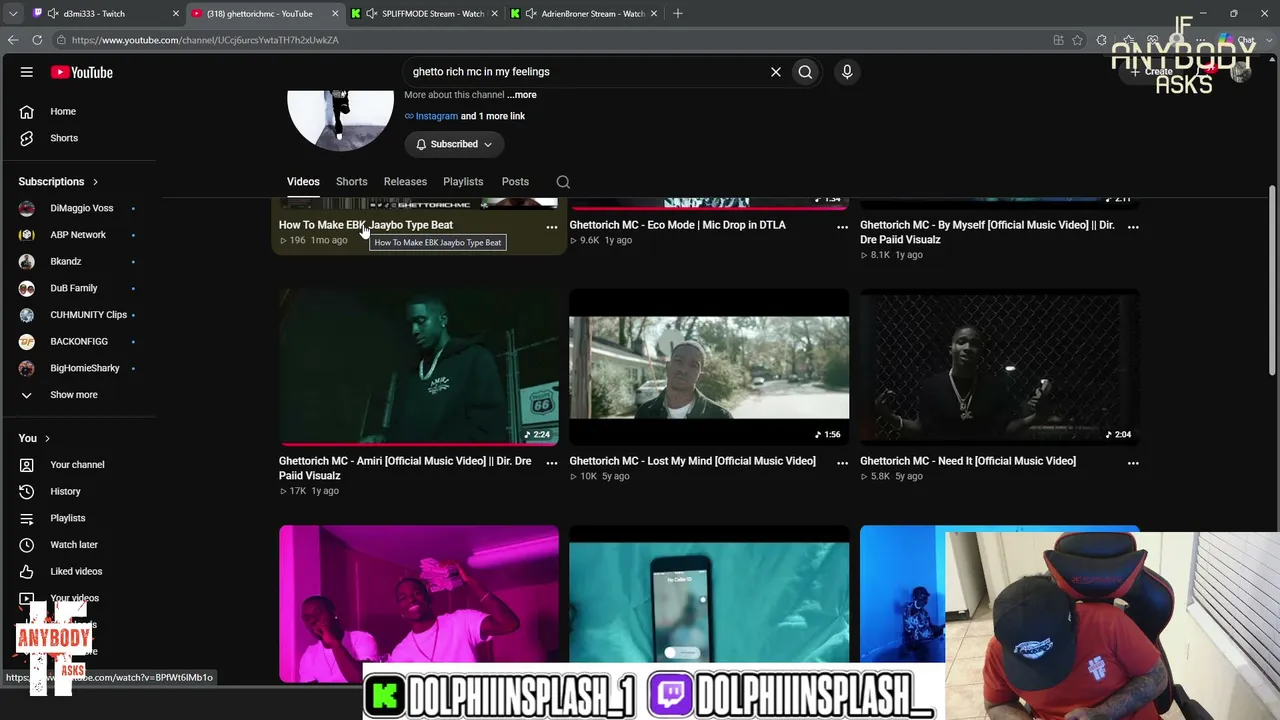Image resolution: width=1280 pixels, height=720 pixels.
Task: Open the YouTube guide hamburger menu
Action: pos(27,72)
